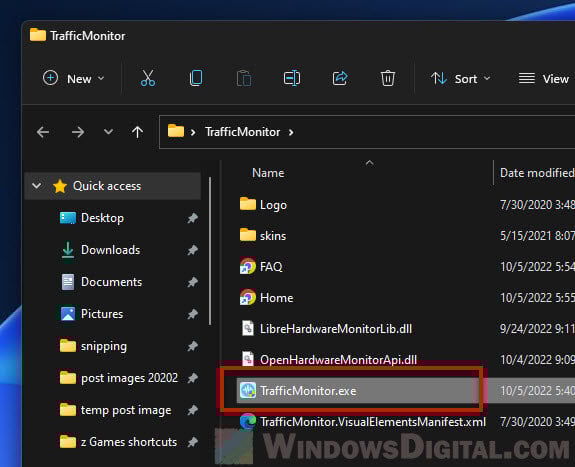Go forward with the right arrow
575x467 pixels.
tap(78, 132)
